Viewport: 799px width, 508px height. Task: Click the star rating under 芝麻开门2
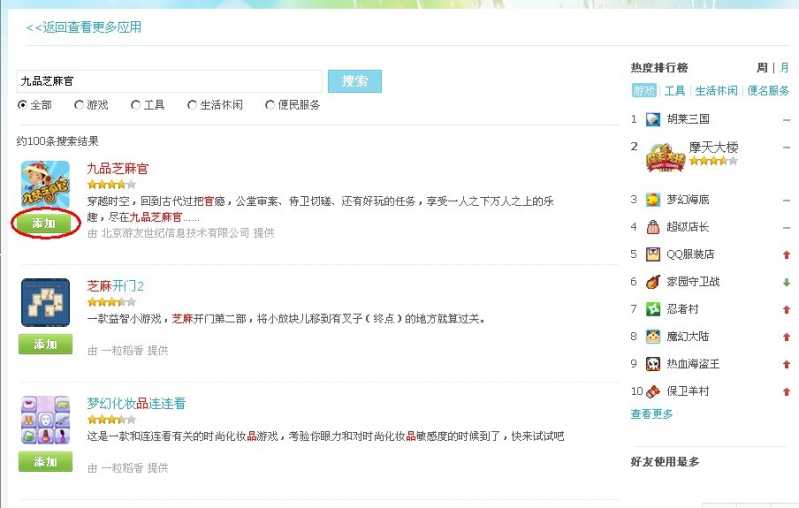(x=112, y=302)
